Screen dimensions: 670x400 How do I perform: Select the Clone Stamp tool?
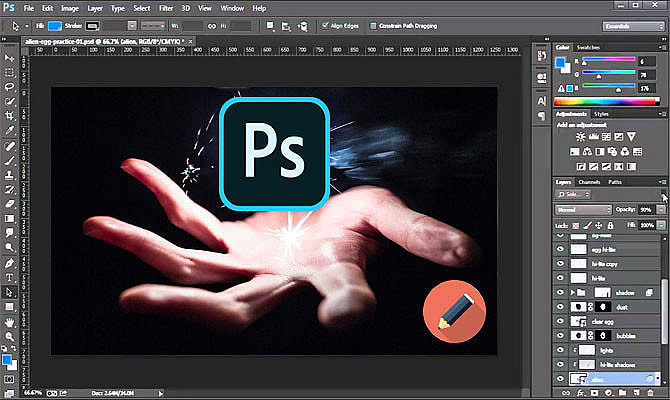[x=9, y=175]
